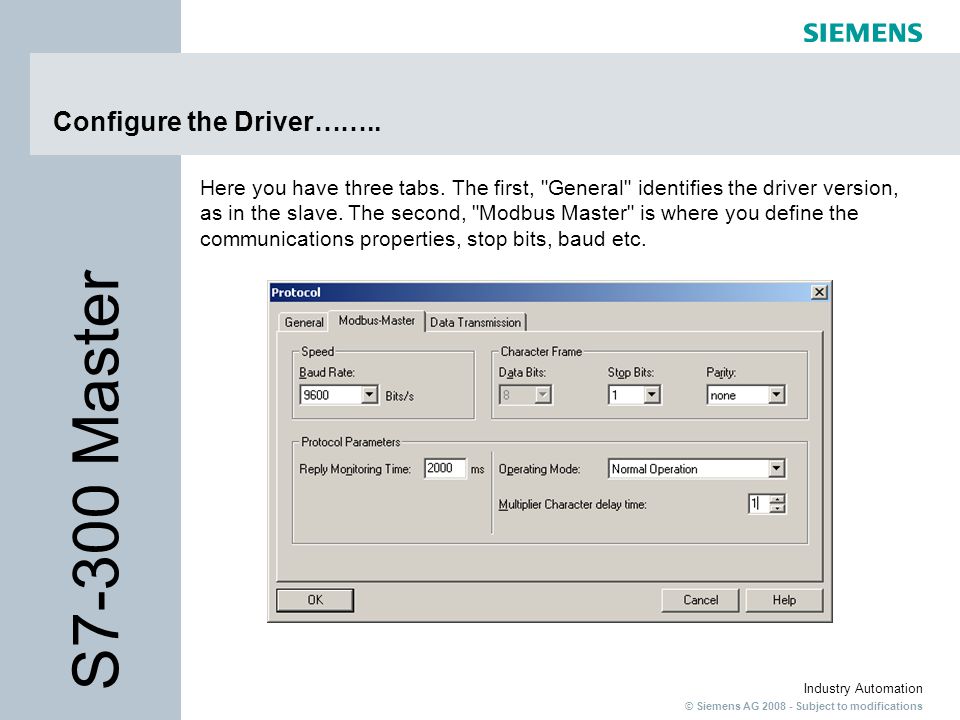Expand the Operating Mode dropdown
Image resolution: width=960 pixels, height=720 pixels.
776,469
